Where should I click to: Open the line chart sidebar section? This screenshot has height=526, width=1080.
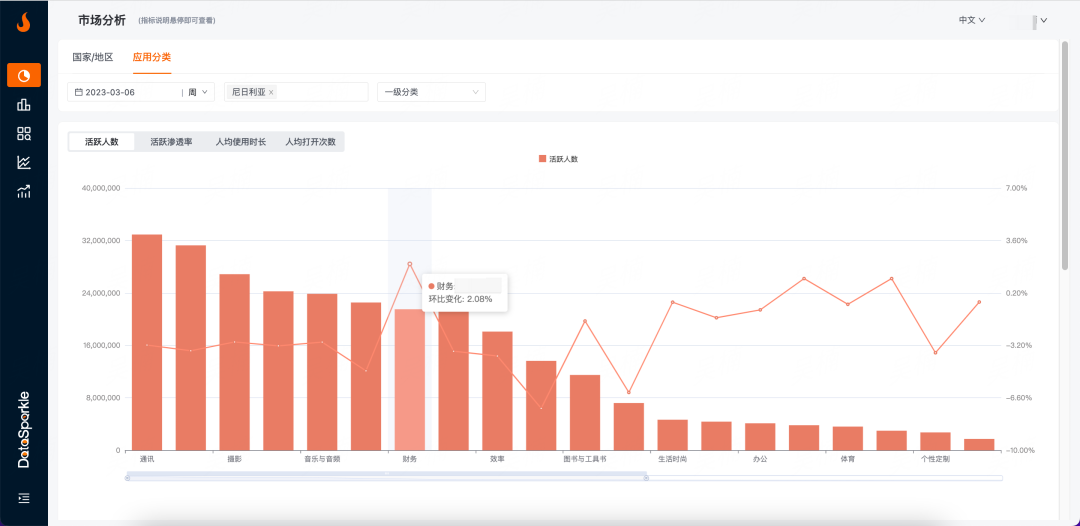tap(24, 162)
